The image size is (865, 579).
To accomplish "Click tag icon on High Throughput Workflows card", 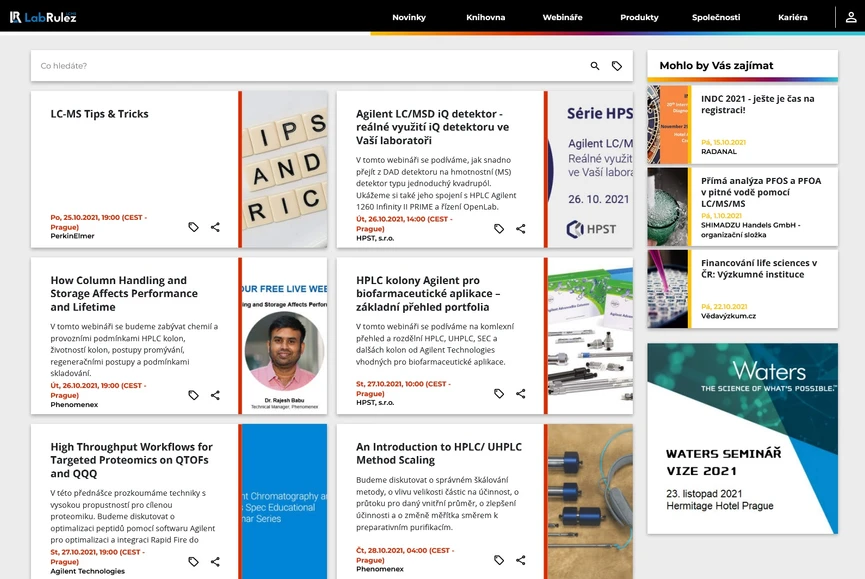I will point(193,562).
